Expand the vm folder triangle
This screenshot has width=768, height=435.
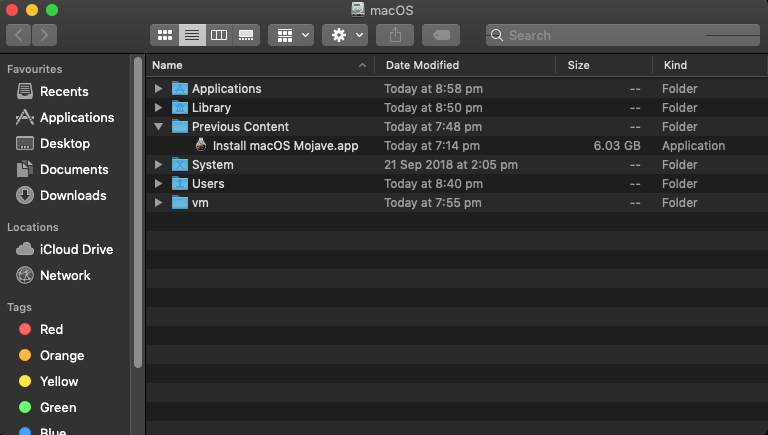(158, 203)
